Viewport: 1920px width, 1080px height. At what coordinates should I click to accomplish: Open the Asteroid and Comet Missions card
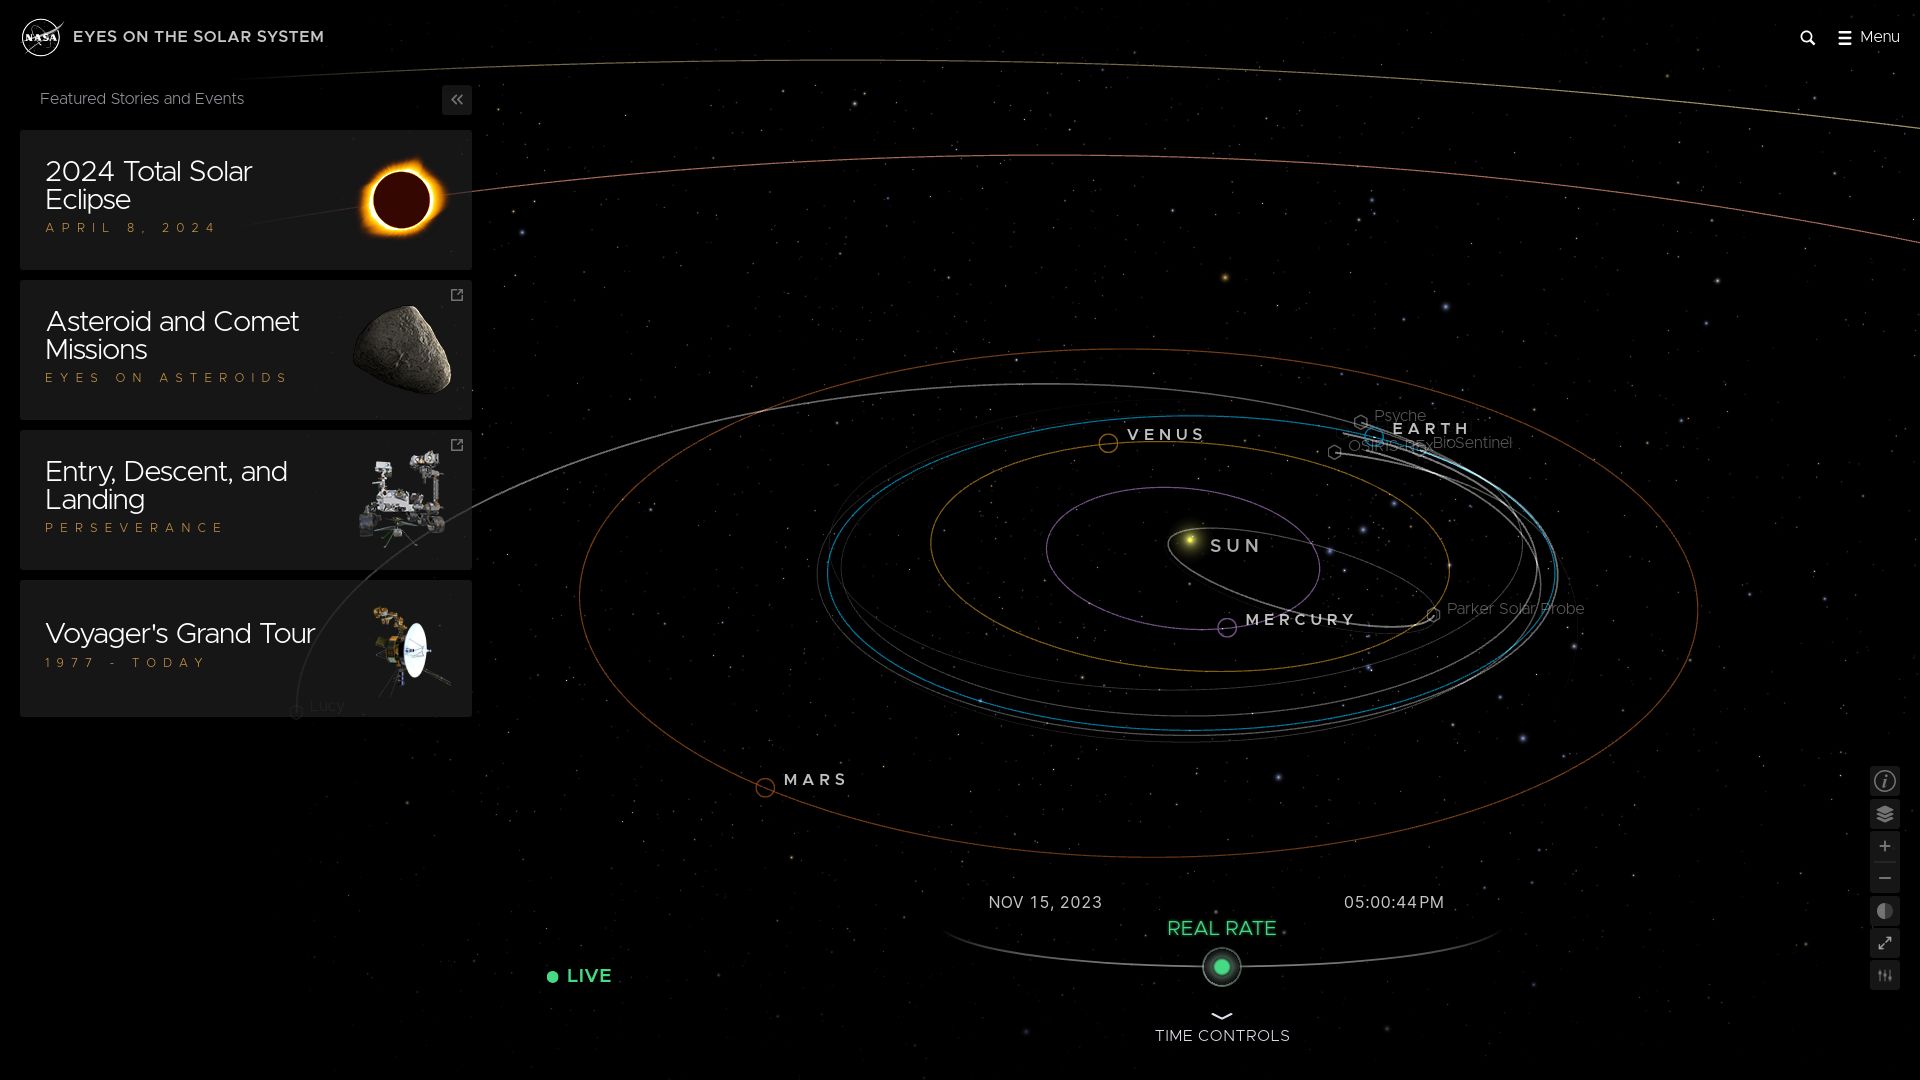246,350
